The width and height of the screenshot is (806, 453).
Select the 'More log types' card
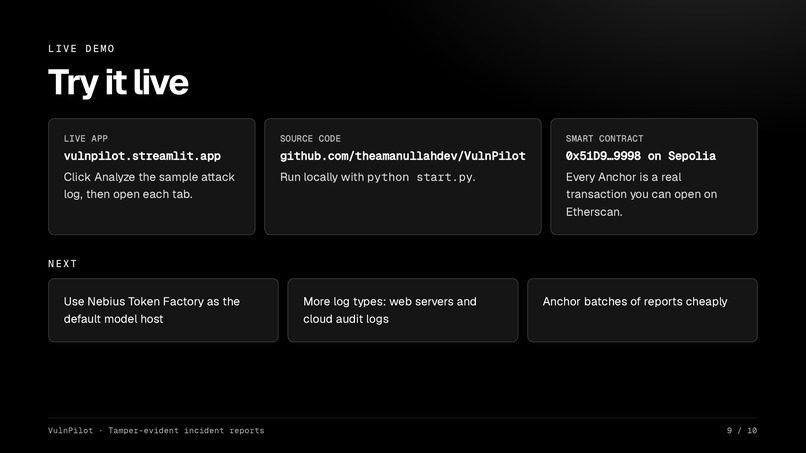[x=403, y=310]
